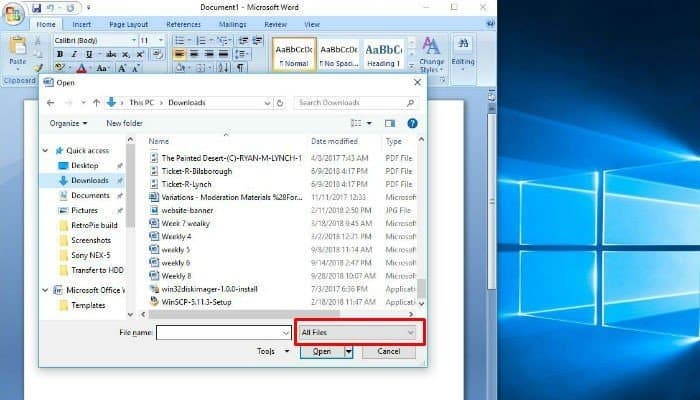The image size is (700, 400).
Task: Switch to the Page Layout ribbon tab
Action: coord(129,25)
